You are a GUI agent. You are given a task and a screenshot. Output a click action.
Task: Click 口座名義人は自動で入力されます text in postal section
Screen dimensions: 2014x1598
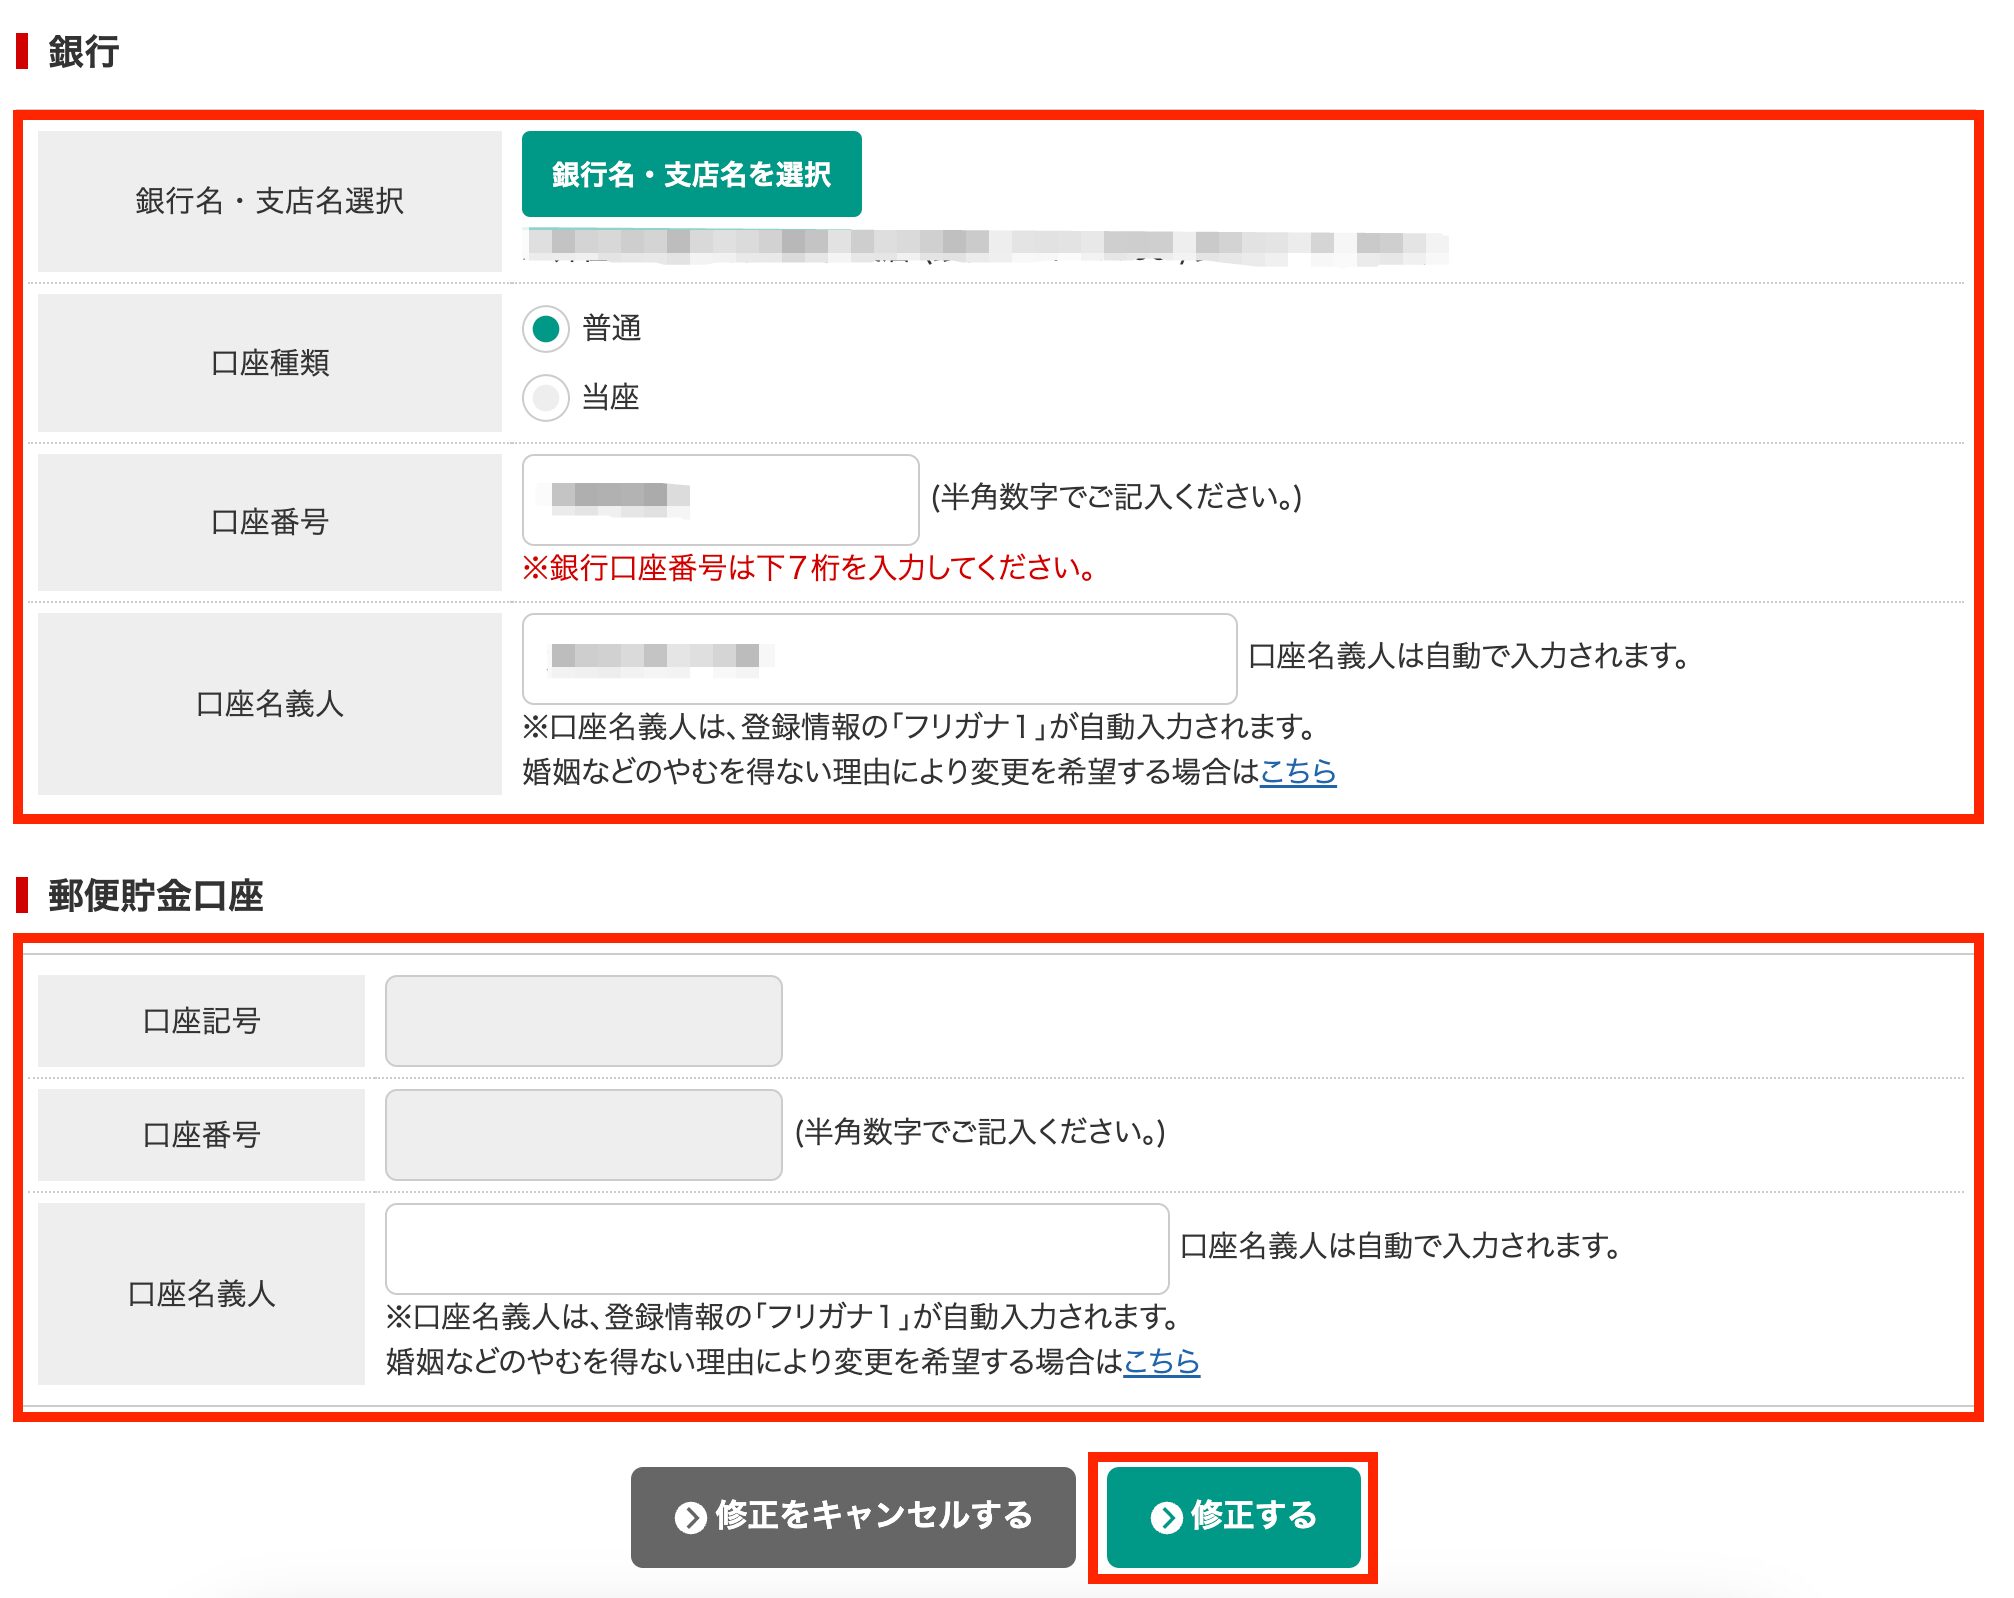click(x=1401, y=1246)
